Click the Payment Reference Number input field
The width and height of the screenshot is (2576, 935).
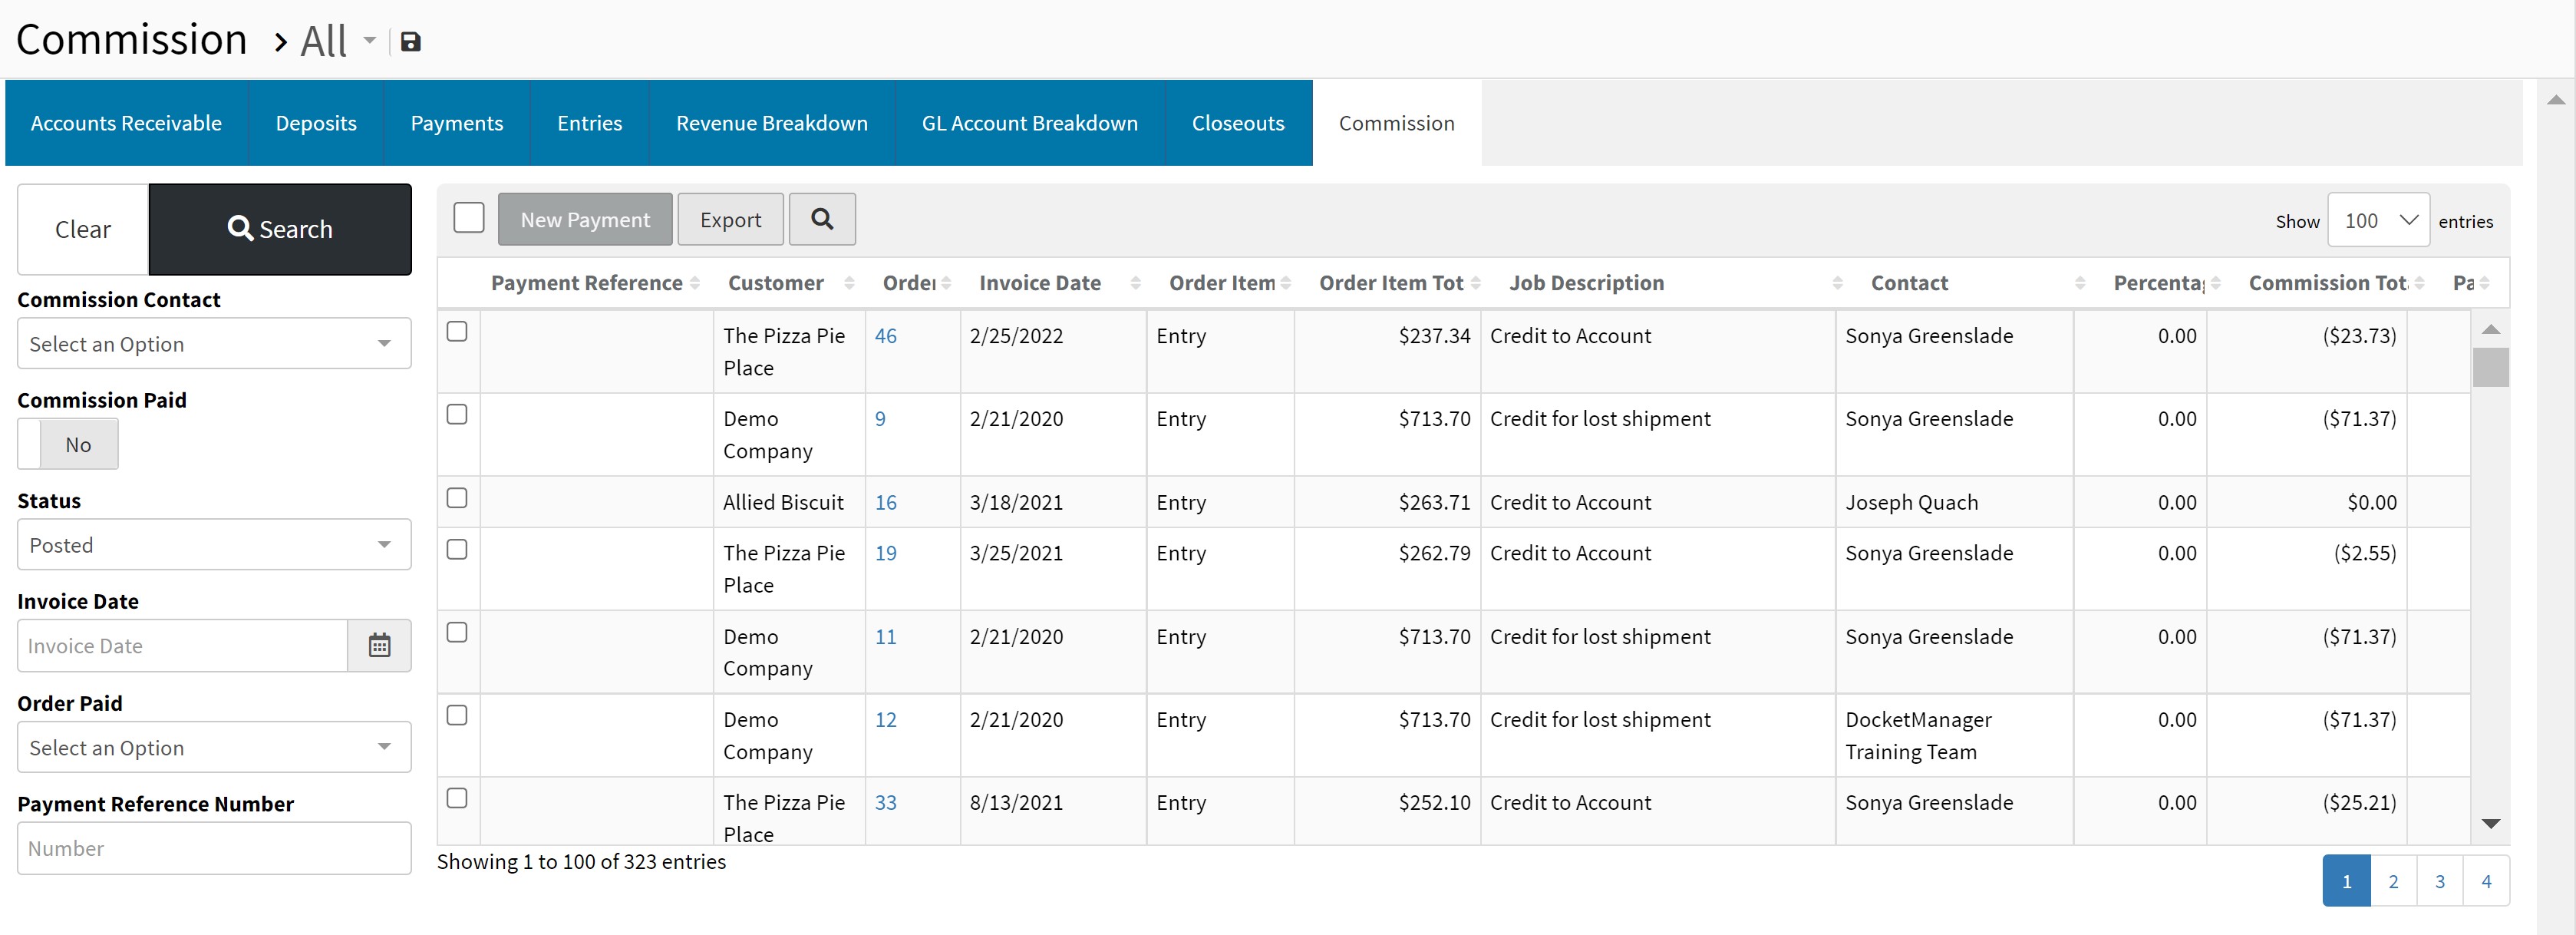click(x=214, y=848)
